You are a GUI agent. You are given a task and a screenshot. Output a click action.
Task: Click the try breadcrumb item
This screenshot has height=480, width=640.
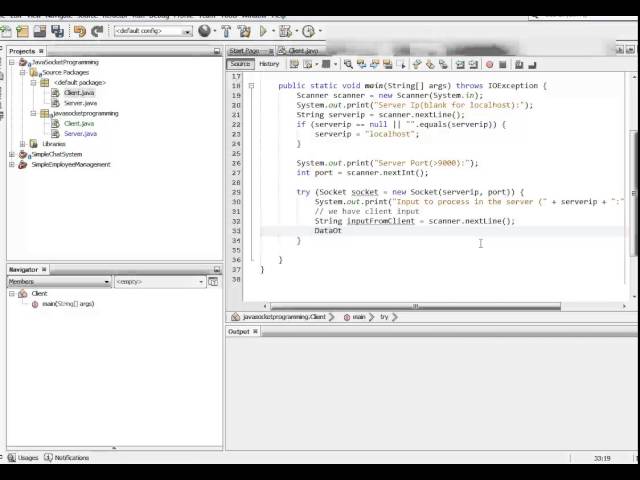tap(384, 317)
